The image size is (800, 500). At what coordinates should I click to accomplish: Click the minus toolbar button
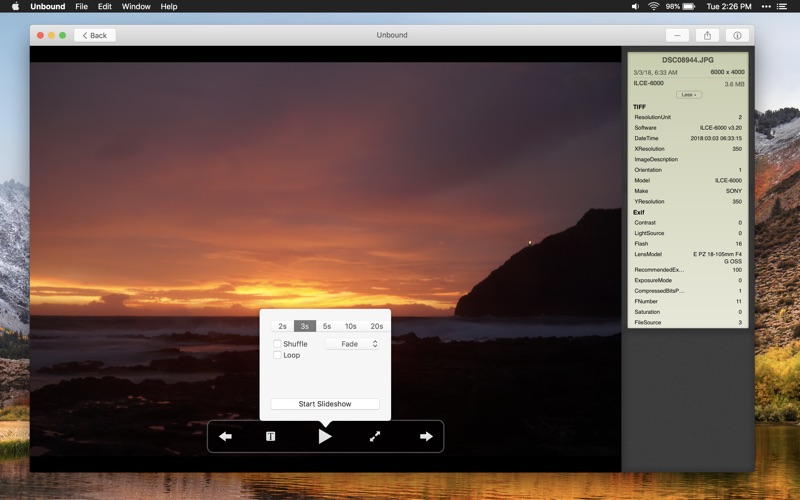coord(677,35)
